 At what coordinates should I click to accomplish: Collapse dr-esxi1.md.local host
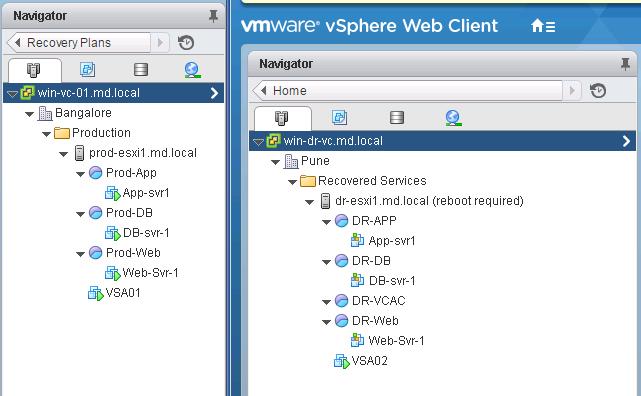coord(309,202)
